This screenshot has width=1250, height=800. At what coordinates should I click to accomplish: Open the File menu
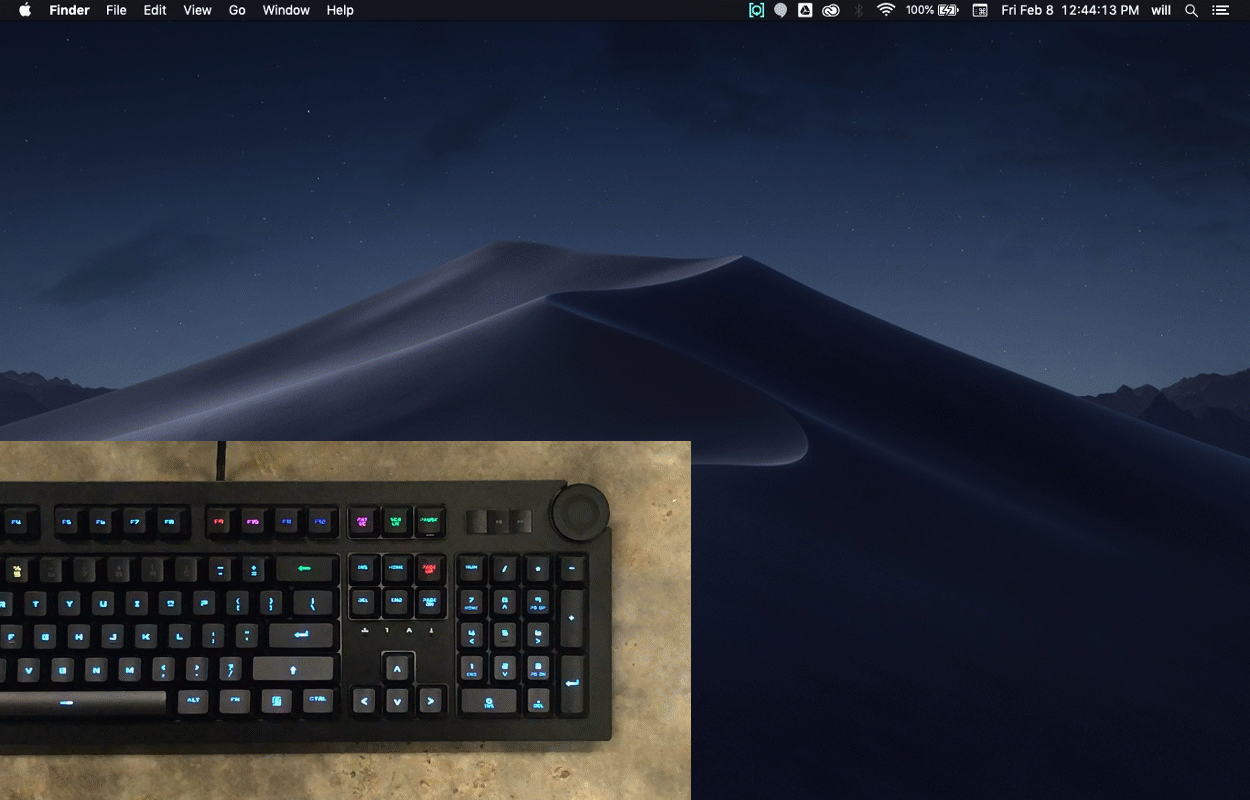tap(116, 10)
